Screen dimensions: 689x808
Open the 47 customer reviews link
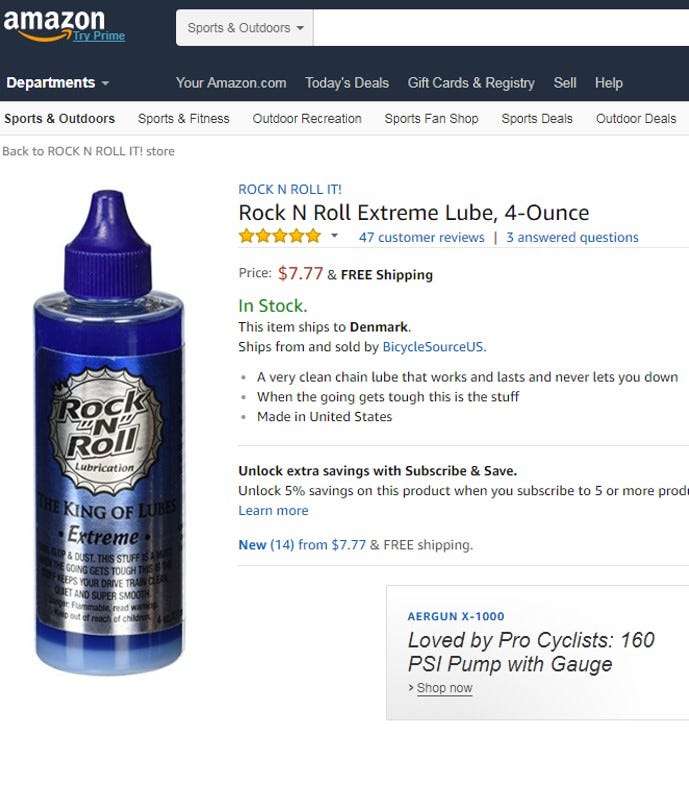[421, 237]
